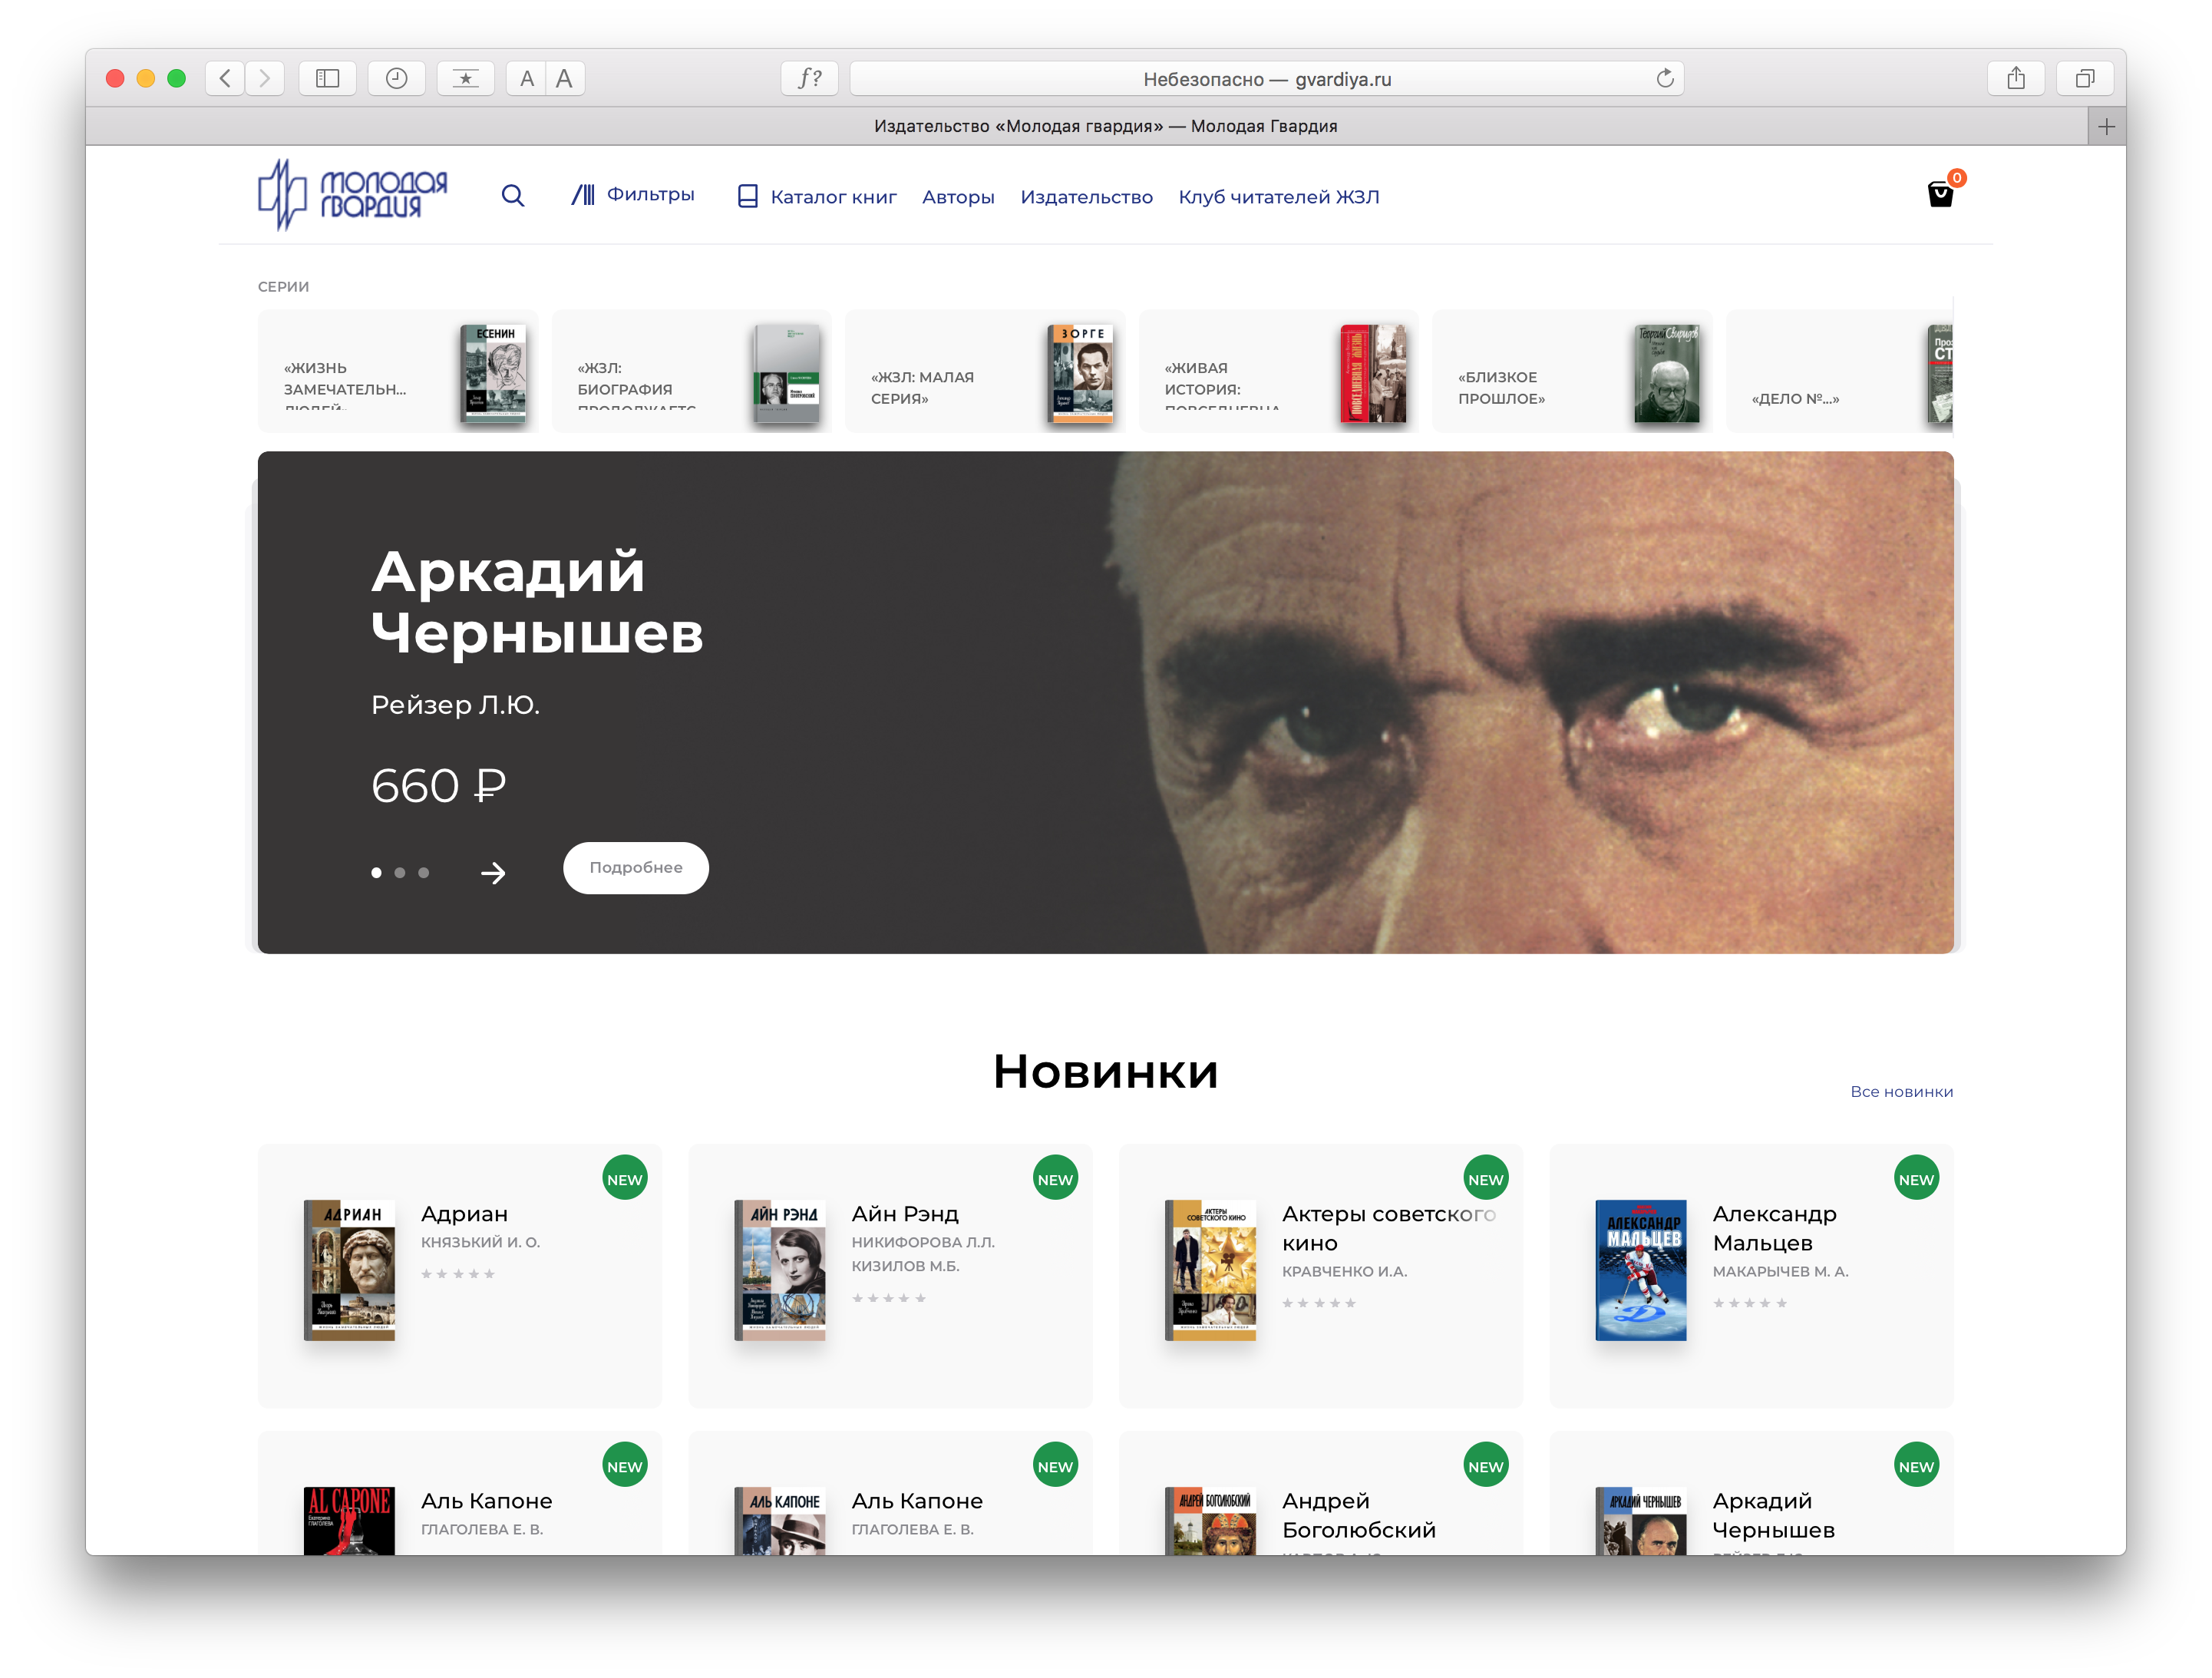Open the Все новинки link

1901,1091
